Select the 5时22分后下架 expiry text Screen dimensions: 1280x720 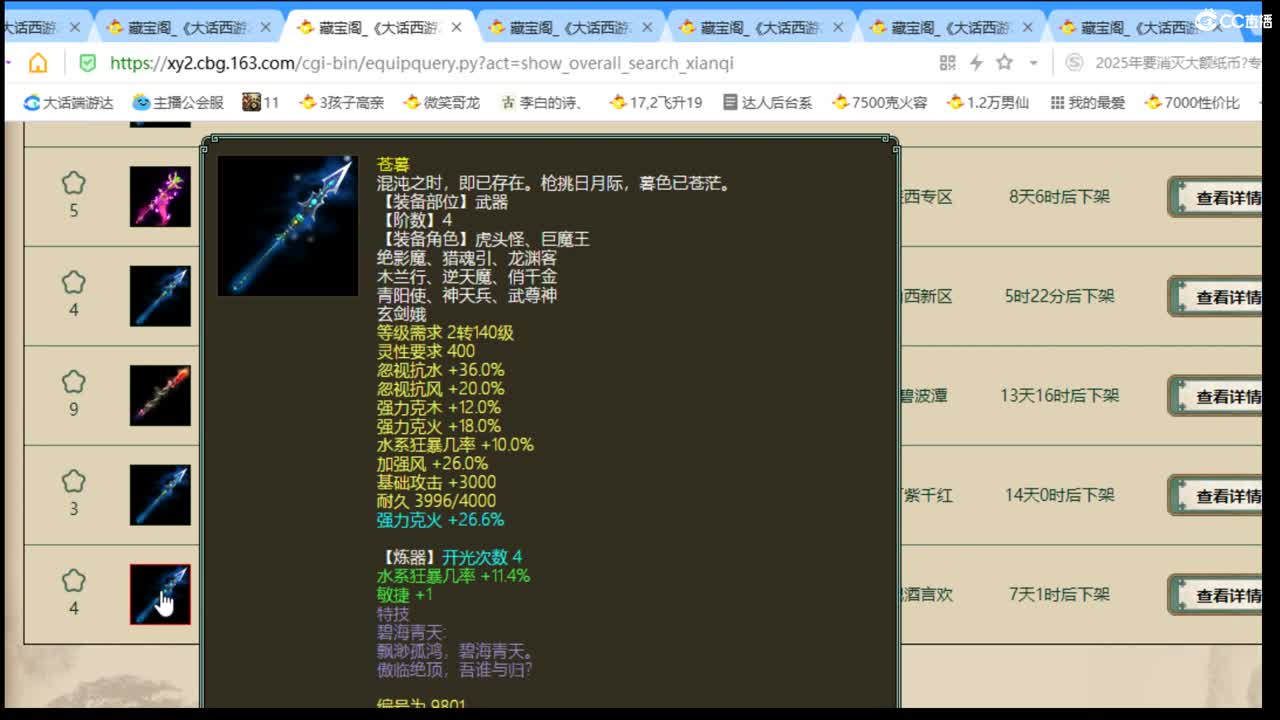click(1059, 296)
